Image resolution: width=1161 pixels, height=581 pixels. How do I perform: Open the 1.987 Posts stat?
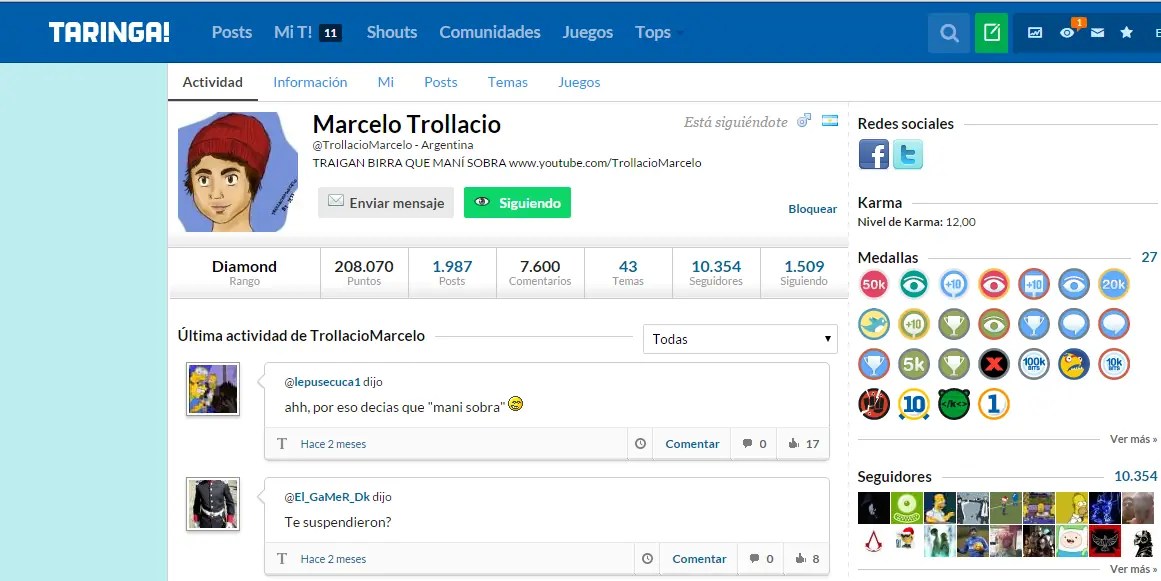[452, 272]
